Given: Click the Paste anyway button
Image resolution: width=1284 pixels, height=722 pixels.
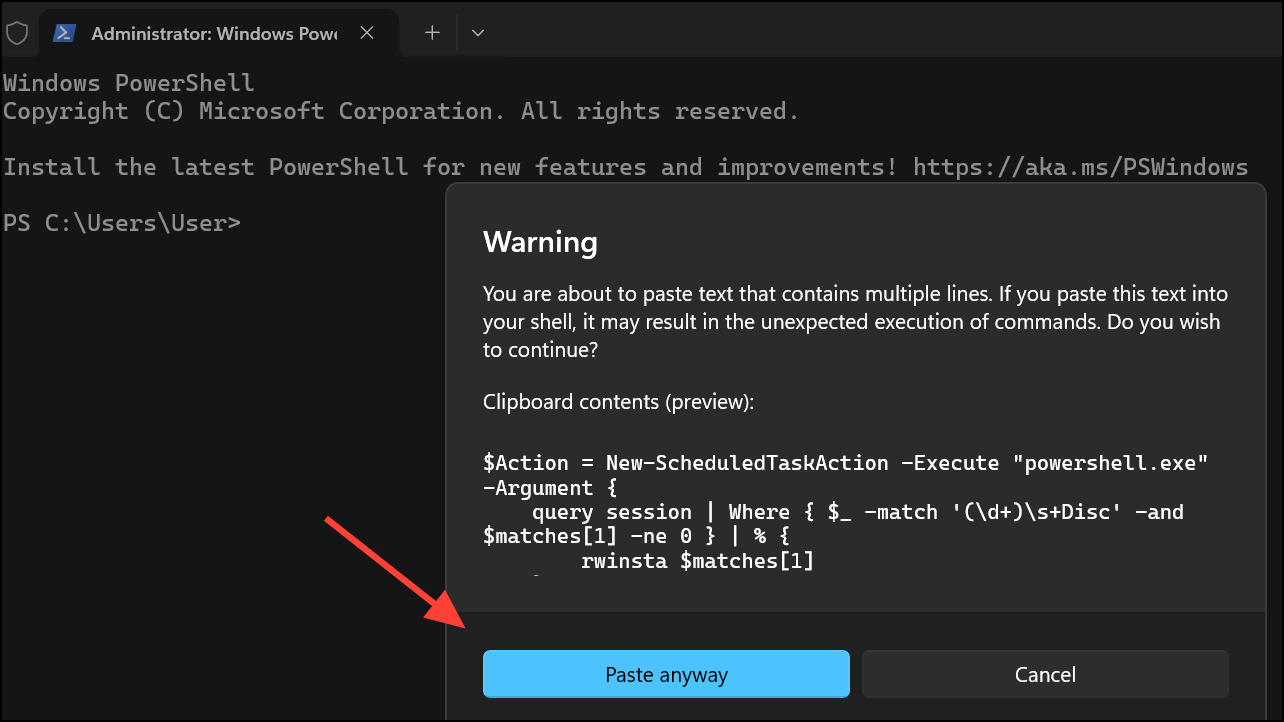Looking at the screenshot, I should pyautogui.click(x=666, y=674).
